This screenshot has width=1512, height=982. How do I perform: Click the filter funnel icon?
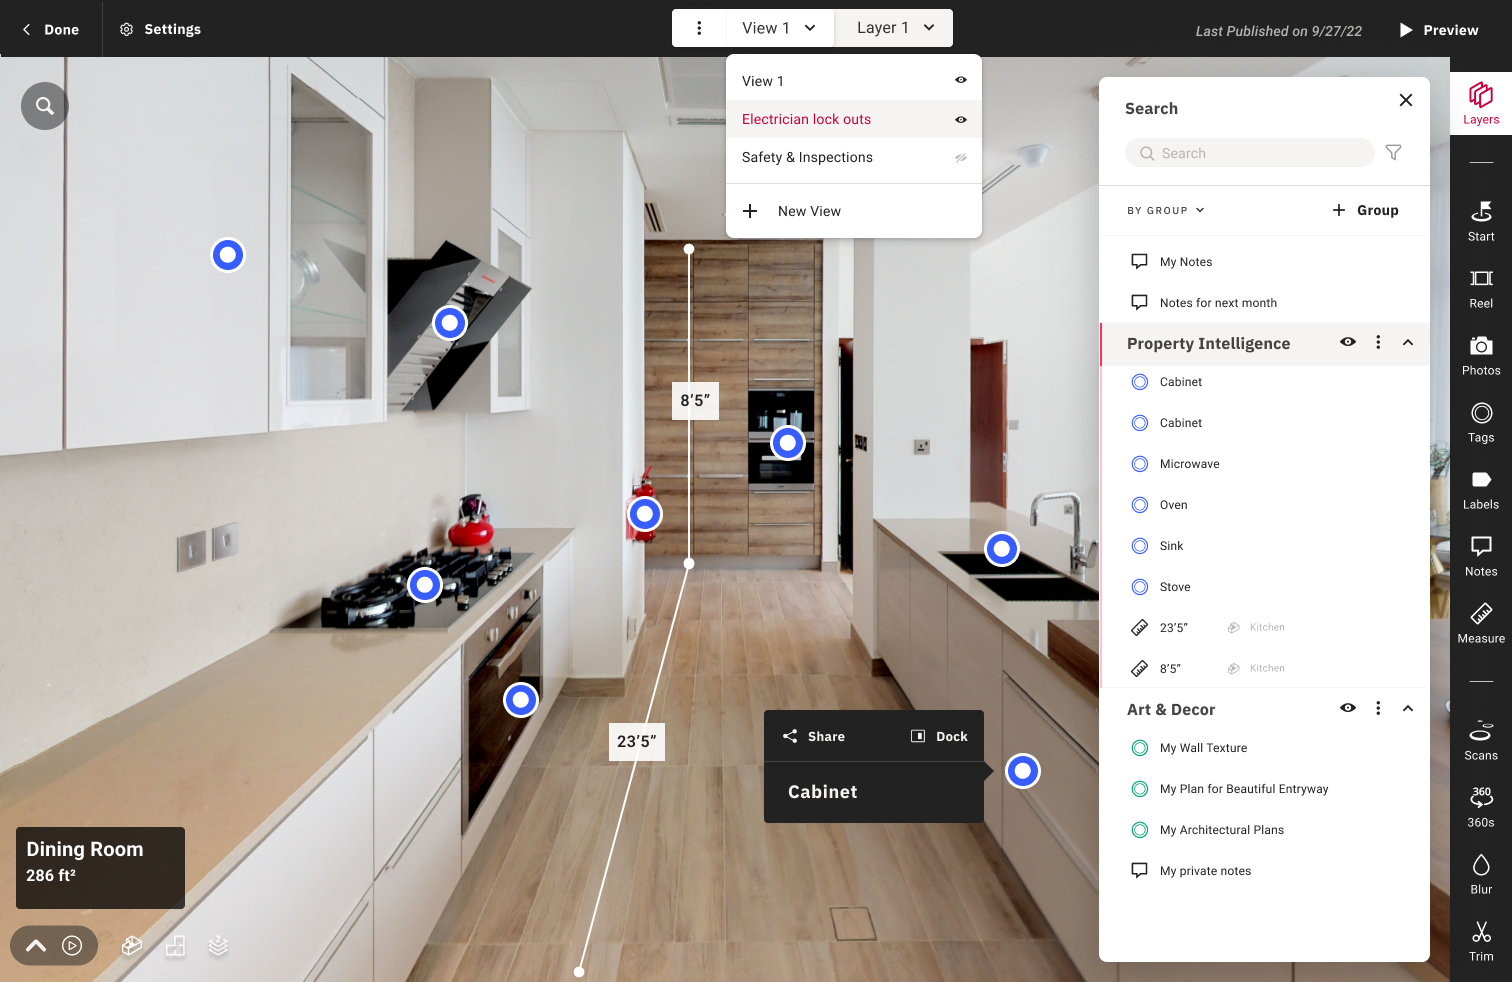(x=1393, y=153)
